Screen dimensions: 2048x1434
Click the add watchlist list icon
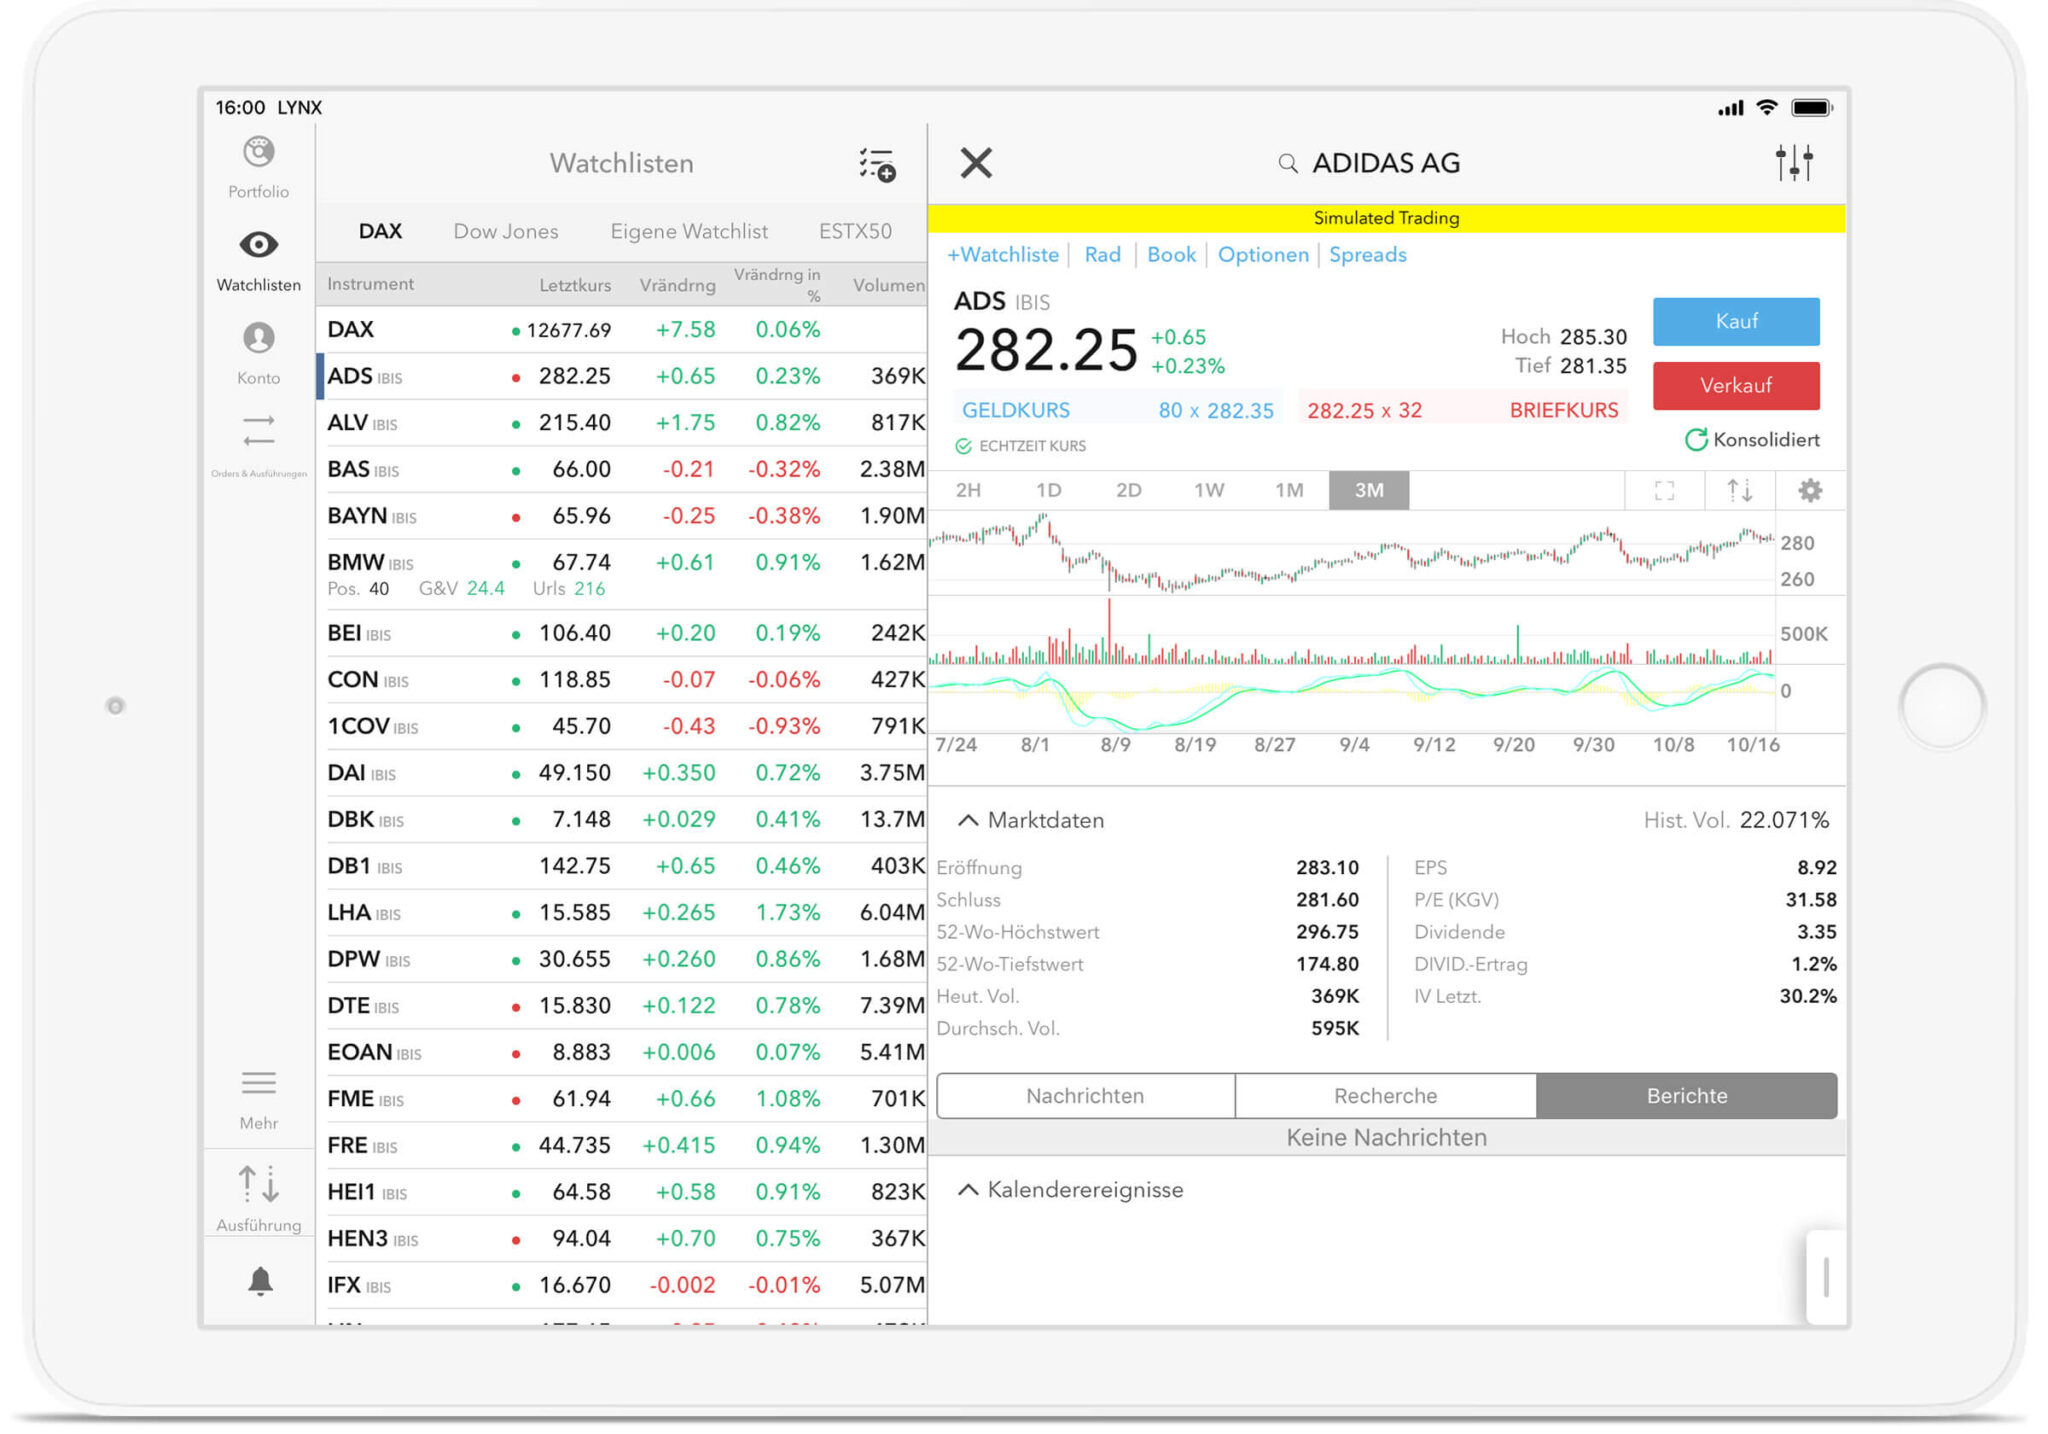(877, 165)
